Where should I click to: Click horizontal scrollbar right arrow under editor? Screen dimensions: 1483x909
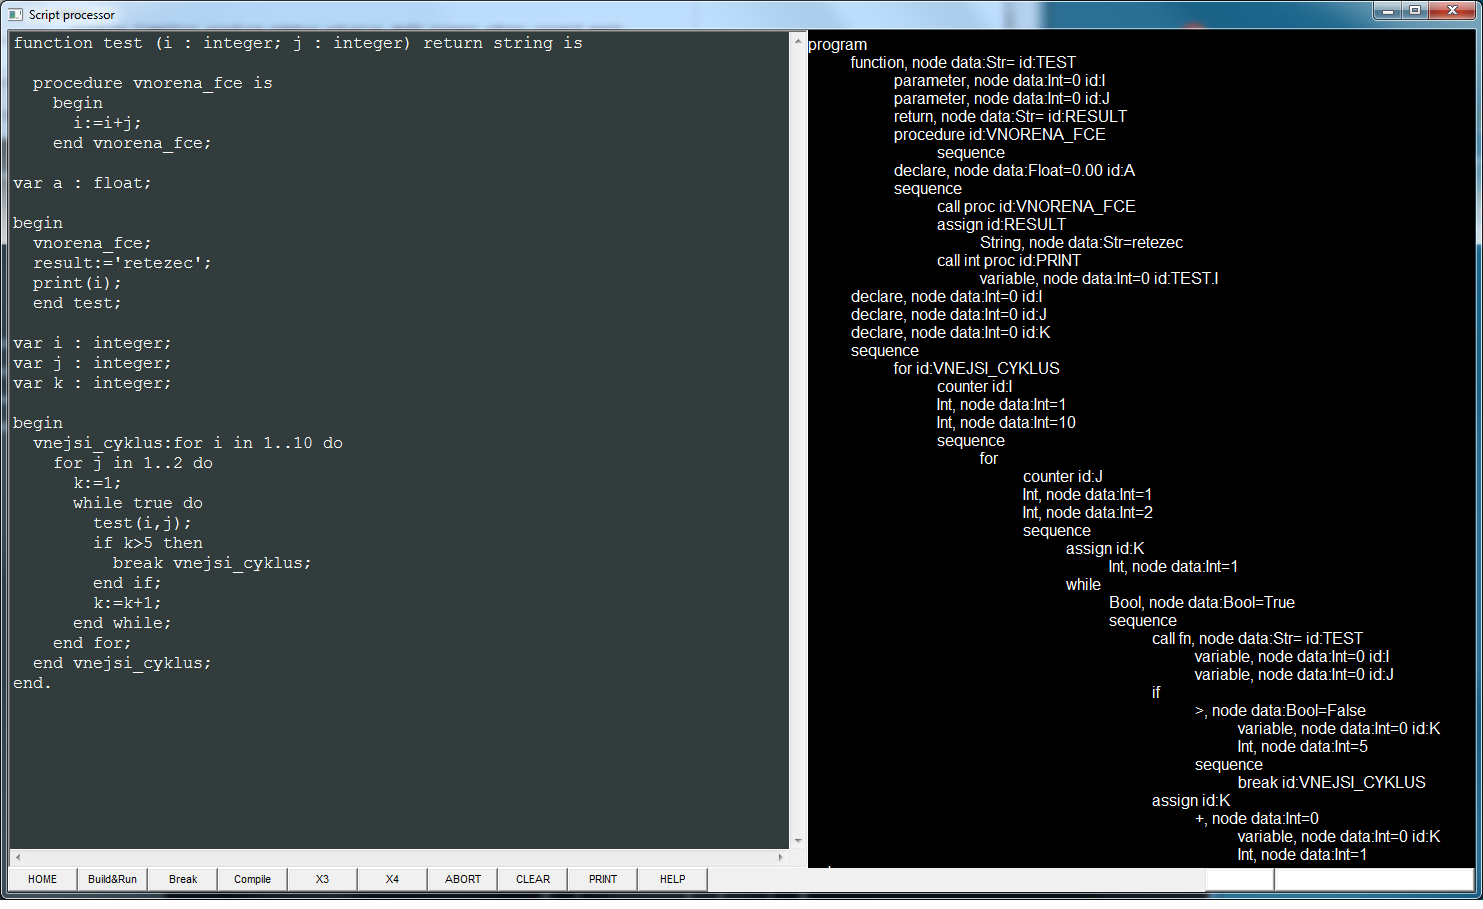click(x=780, y=857)
